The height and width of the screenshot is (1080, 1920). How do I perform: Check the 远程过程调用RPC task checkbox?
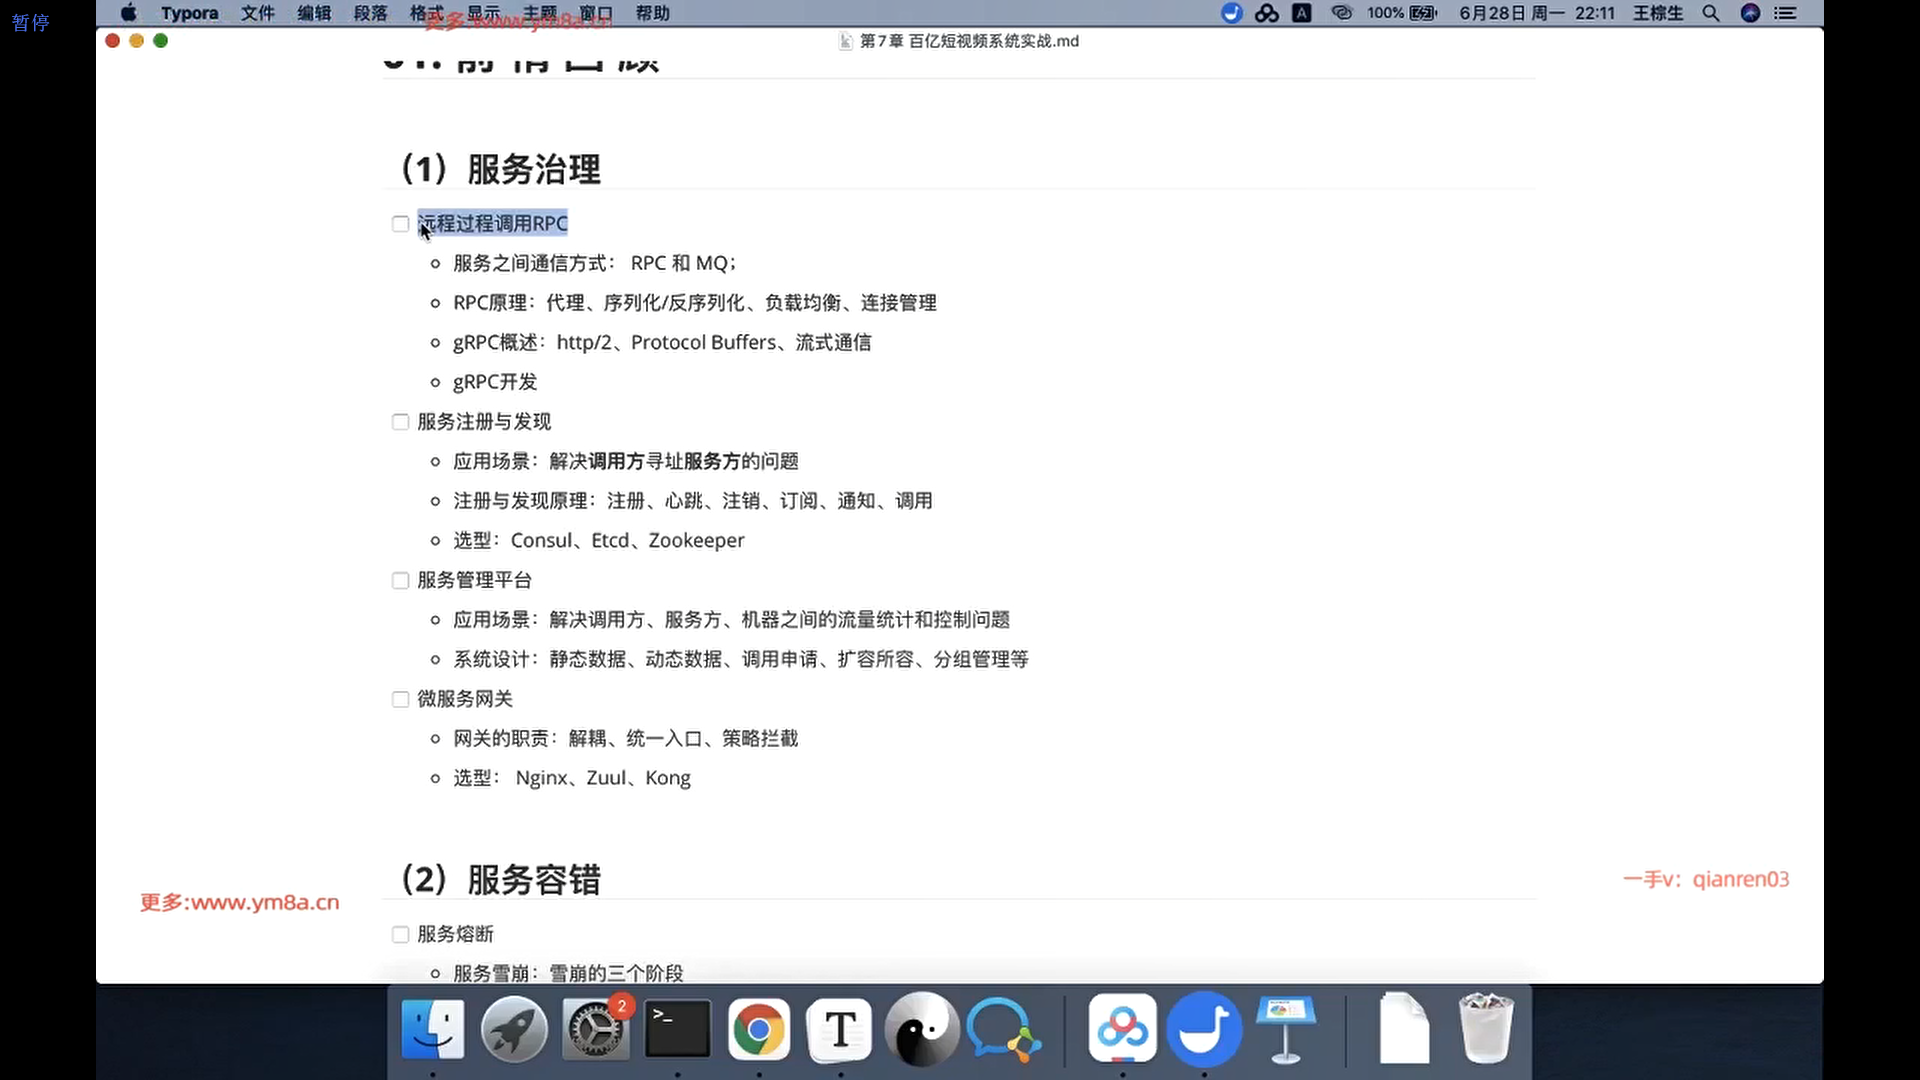401,224
